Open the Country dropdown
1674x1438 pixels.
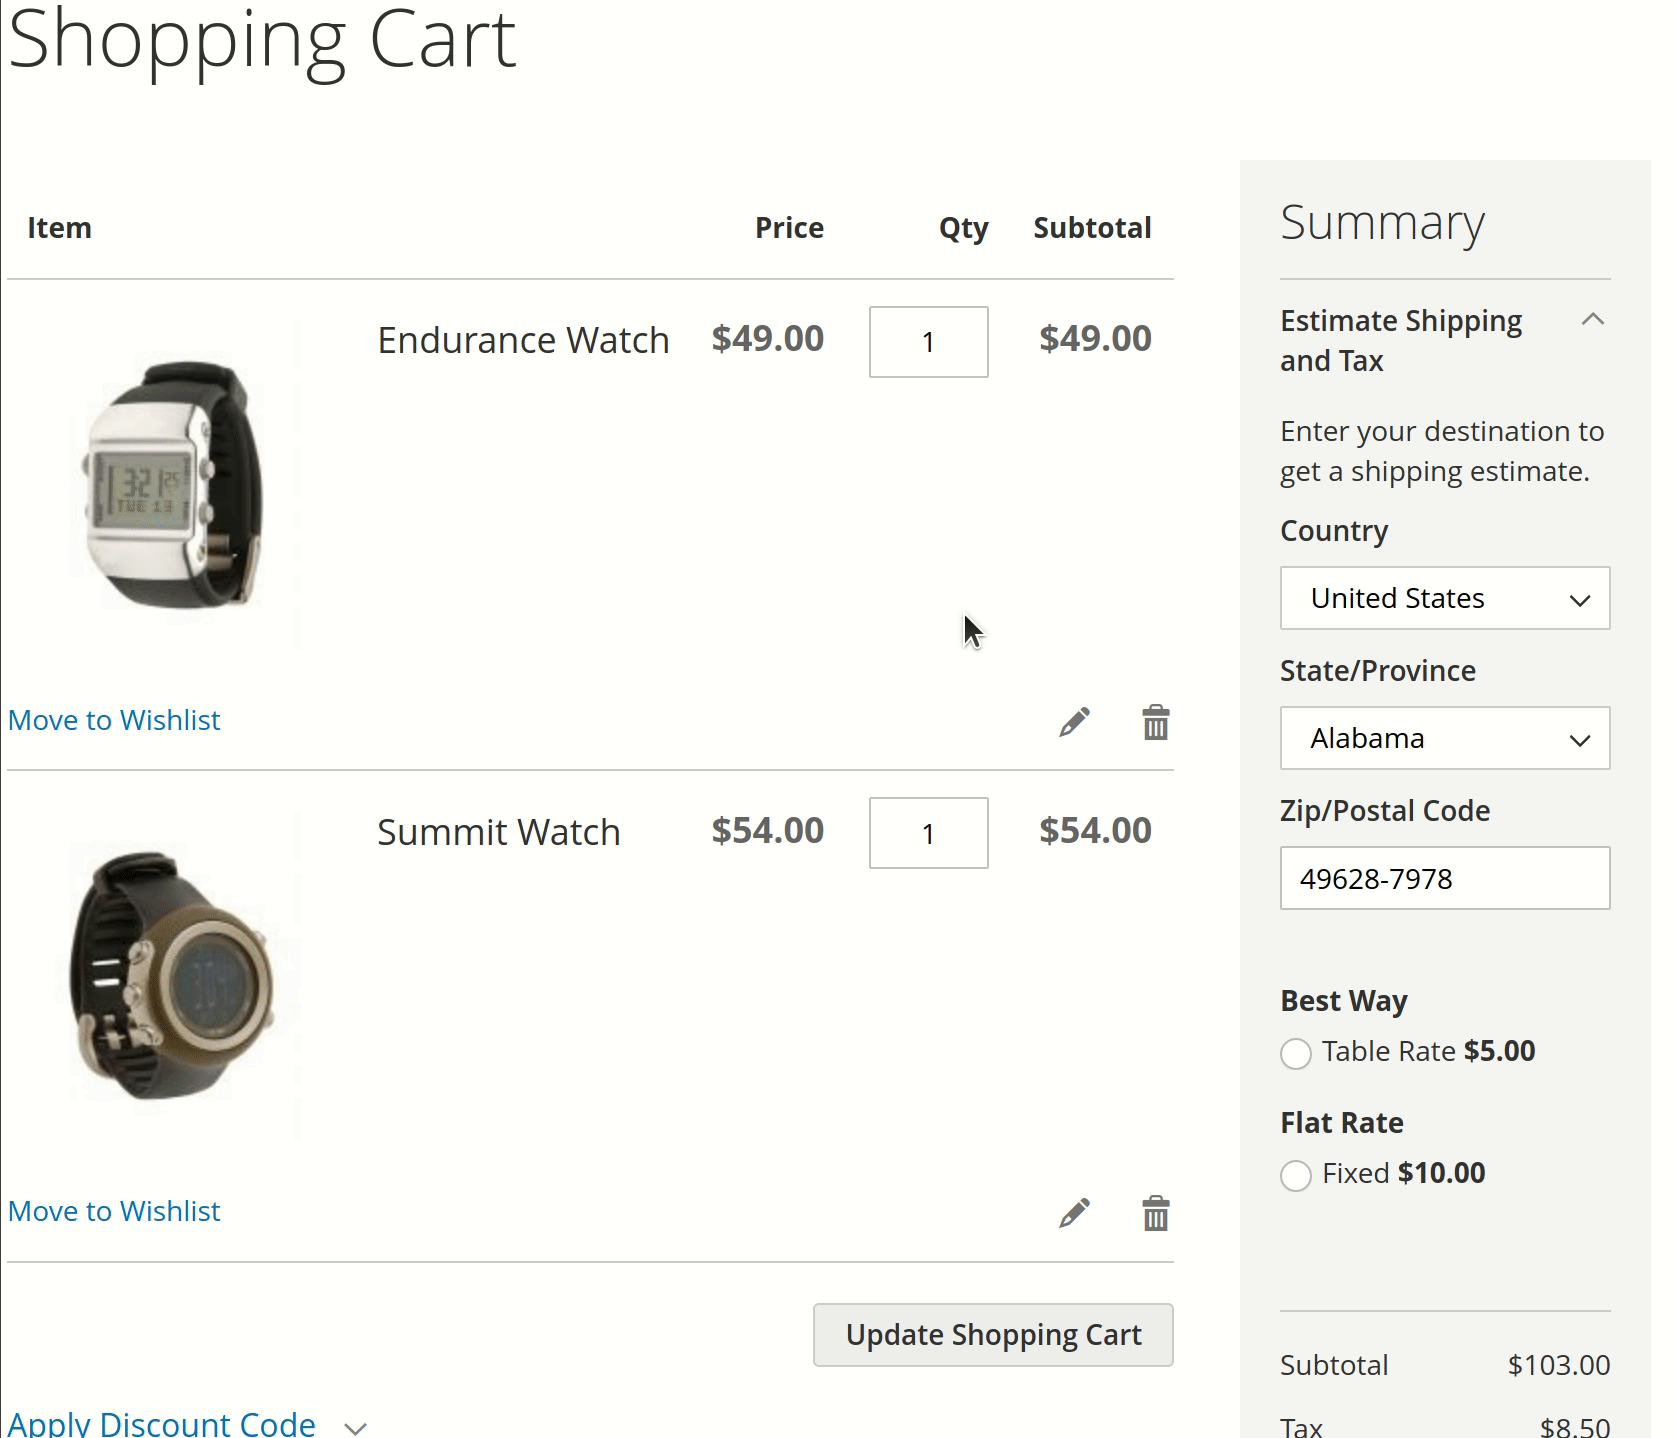(1444, 598)
